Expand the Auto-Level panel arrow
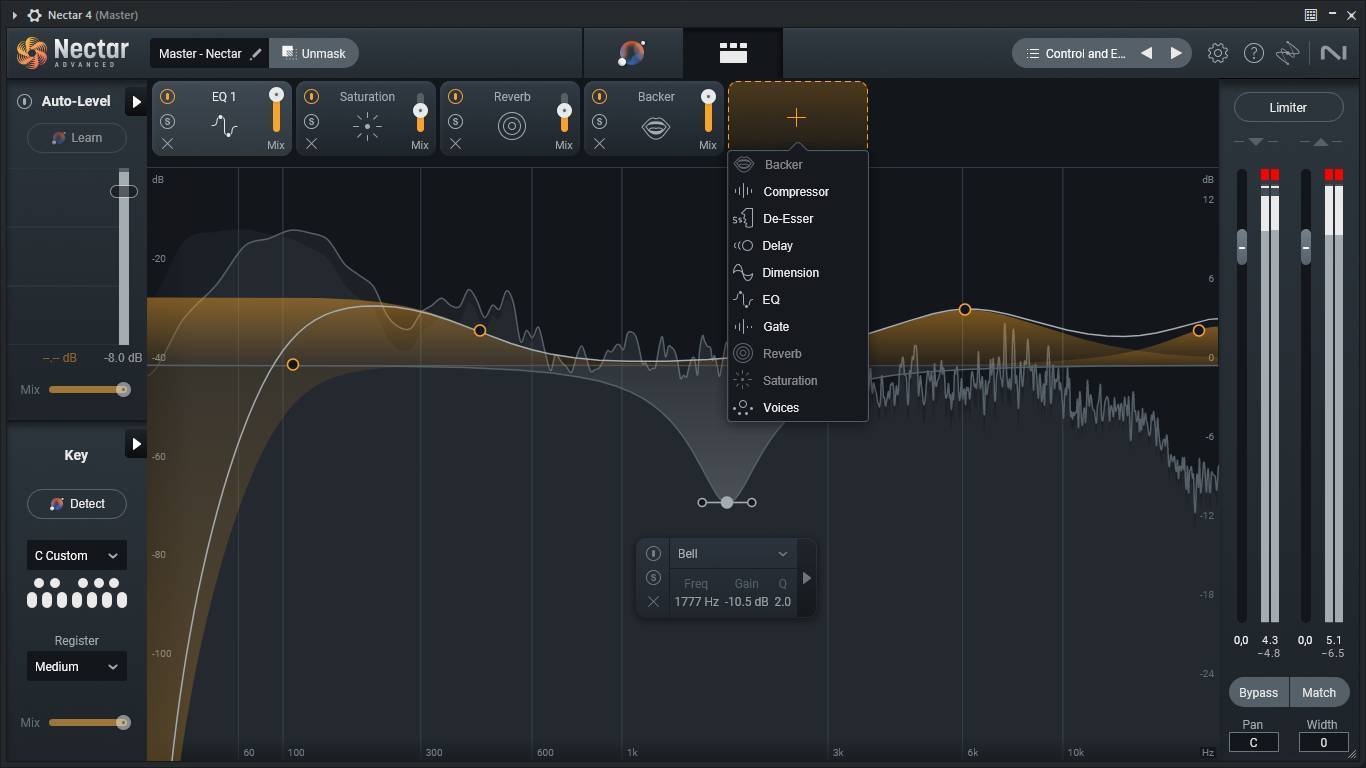 pyautogui.click(x=136, y=101)
